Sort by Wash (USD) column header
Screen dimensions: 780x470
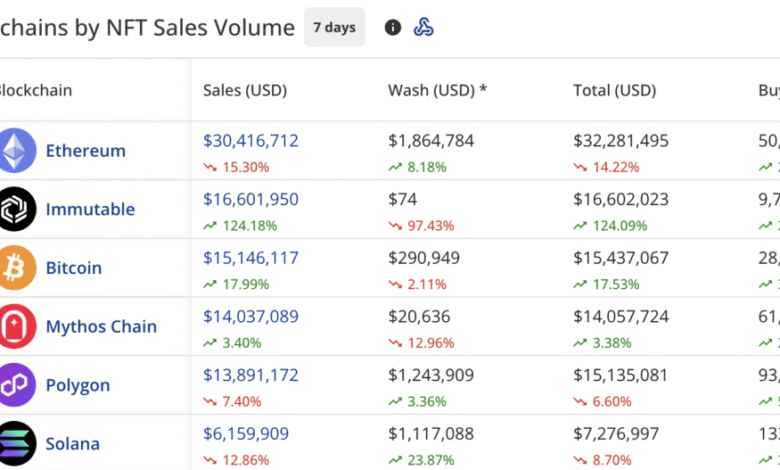tap(437, 90)
